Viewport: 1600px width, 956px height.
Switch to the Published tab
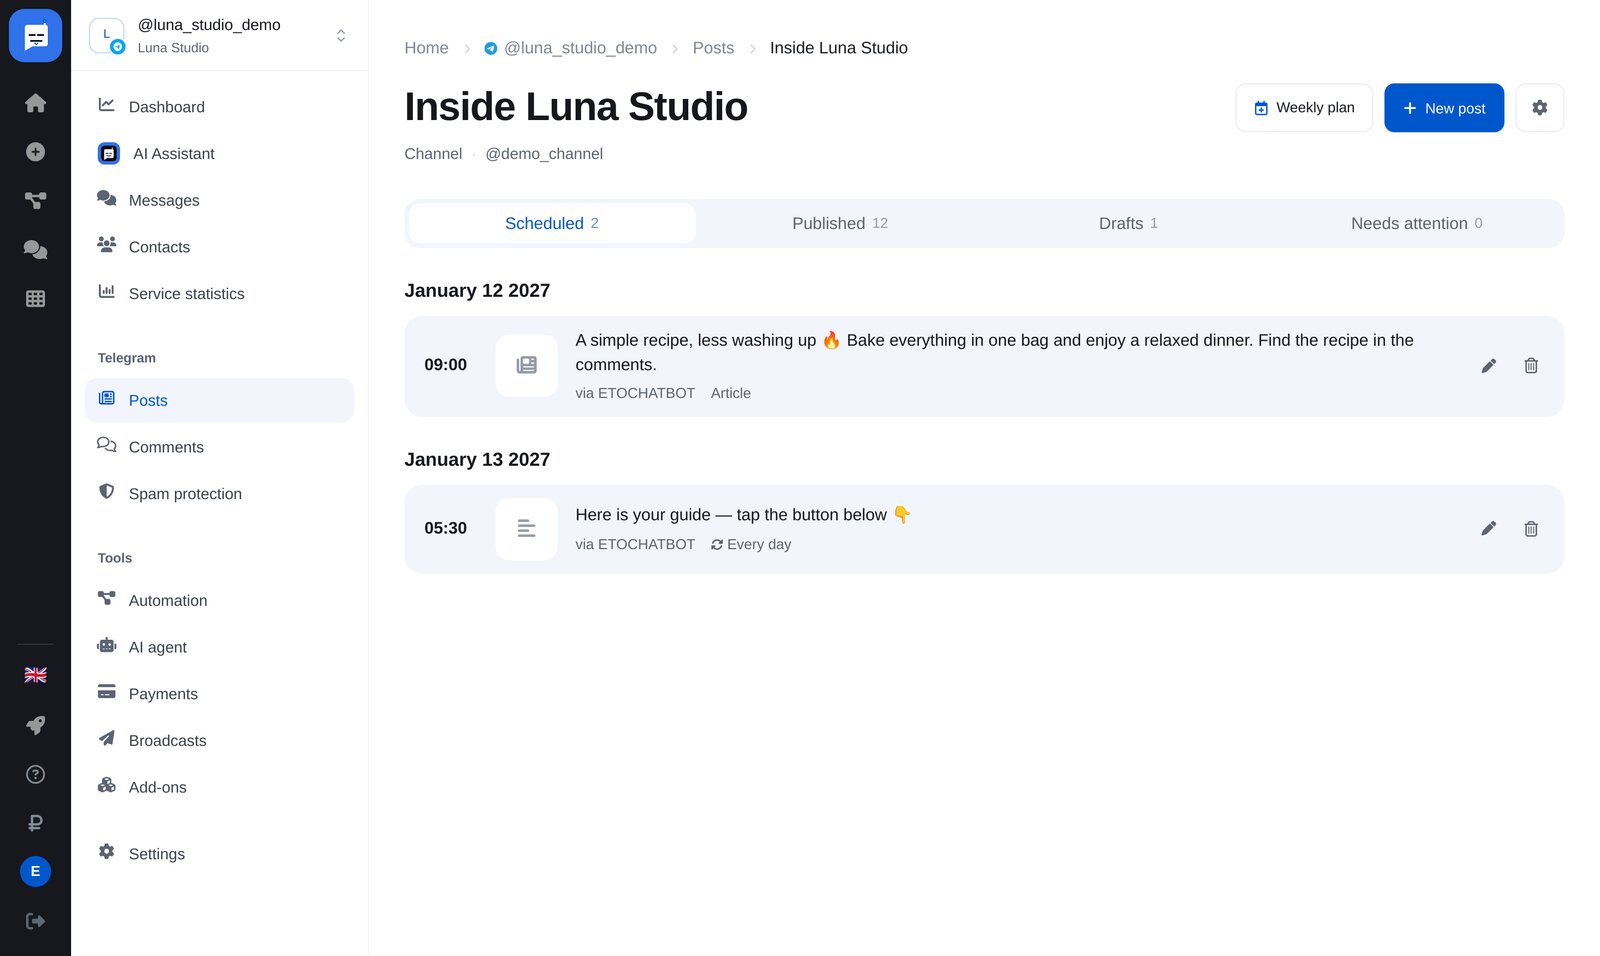[840, 224]
